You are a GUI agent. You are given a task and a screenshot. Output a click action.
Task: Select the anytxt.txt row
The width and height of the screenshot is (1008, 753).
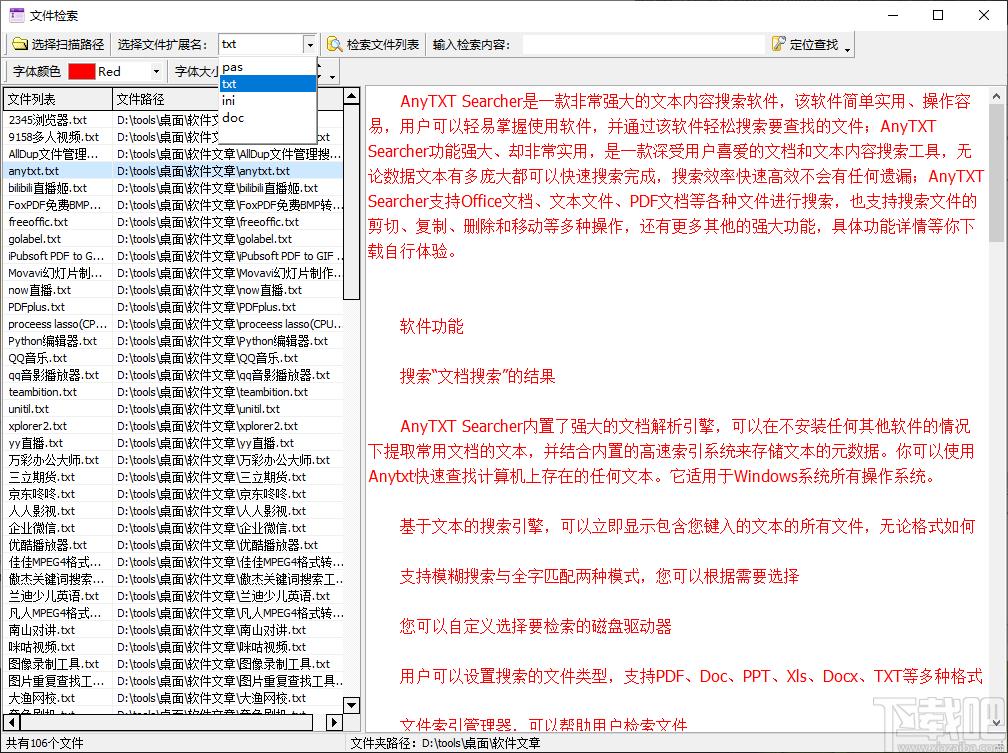pyautogui.click(x=174, y=171)
